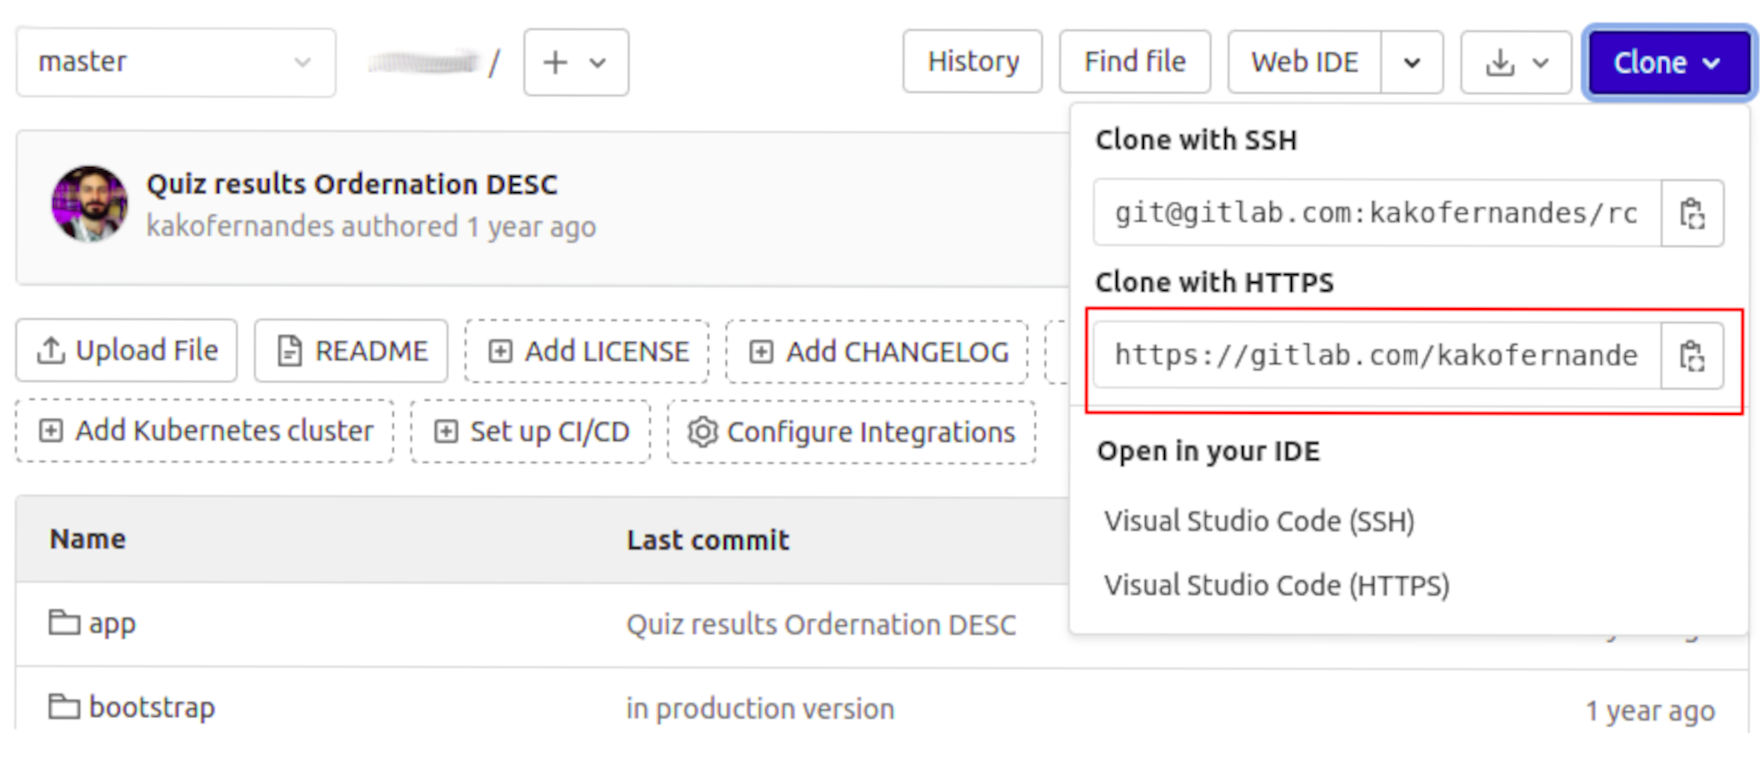Screen dimensions: 1760x766
Task: Click Add LICENSE button
Action: (x=587, y=352)
